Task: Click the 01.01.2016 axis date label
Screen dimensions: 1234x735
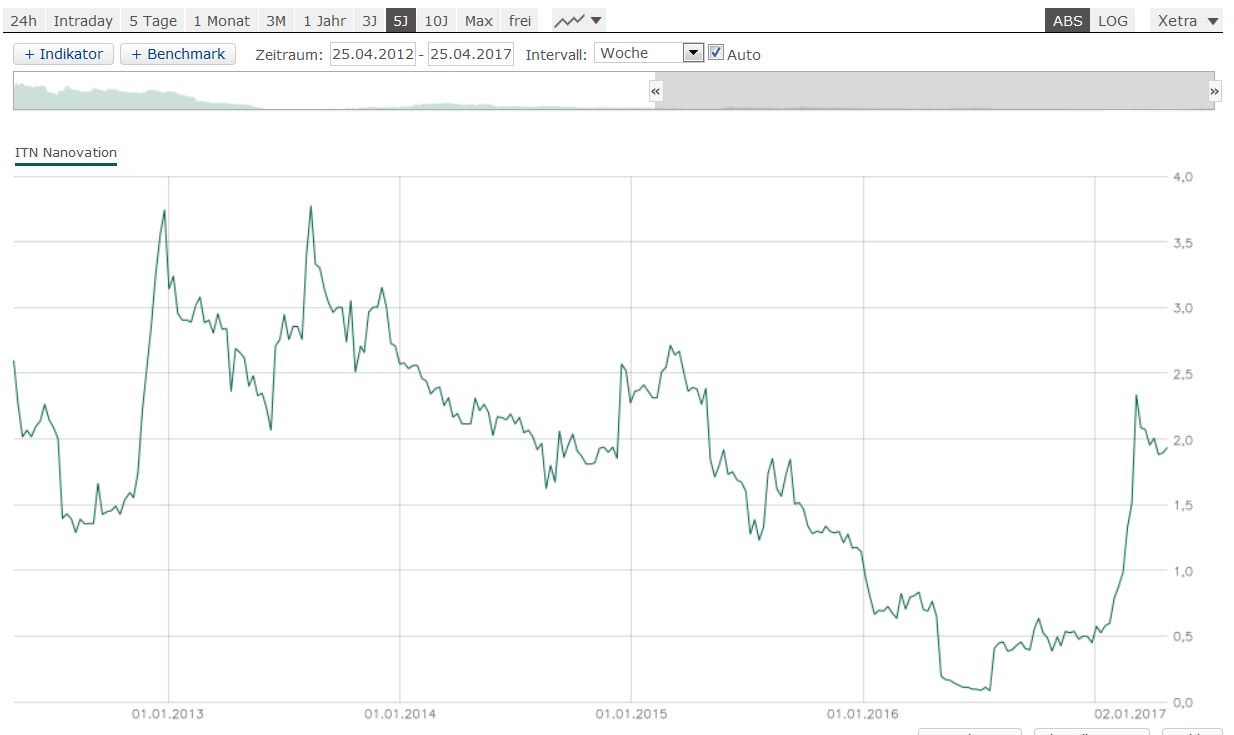Action: pyautogui.click(x=862, y=714)
